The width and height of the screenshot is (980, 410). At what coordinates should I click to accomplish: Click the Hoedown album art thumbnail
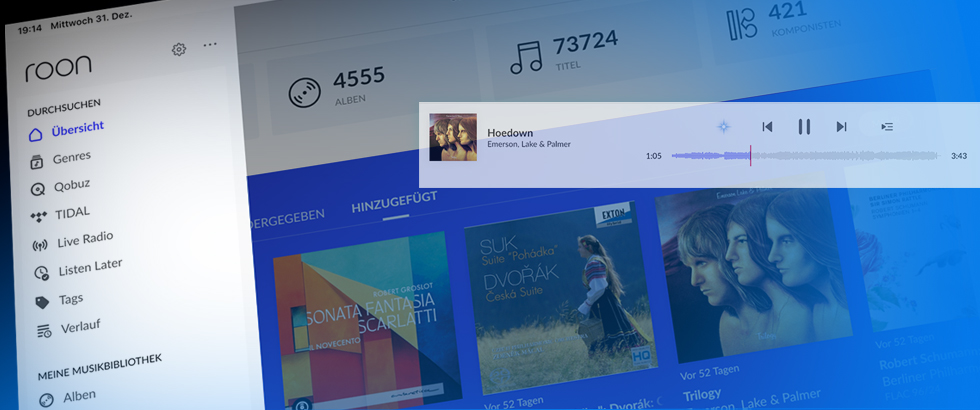pyautogui.click(x=453, y=137)
